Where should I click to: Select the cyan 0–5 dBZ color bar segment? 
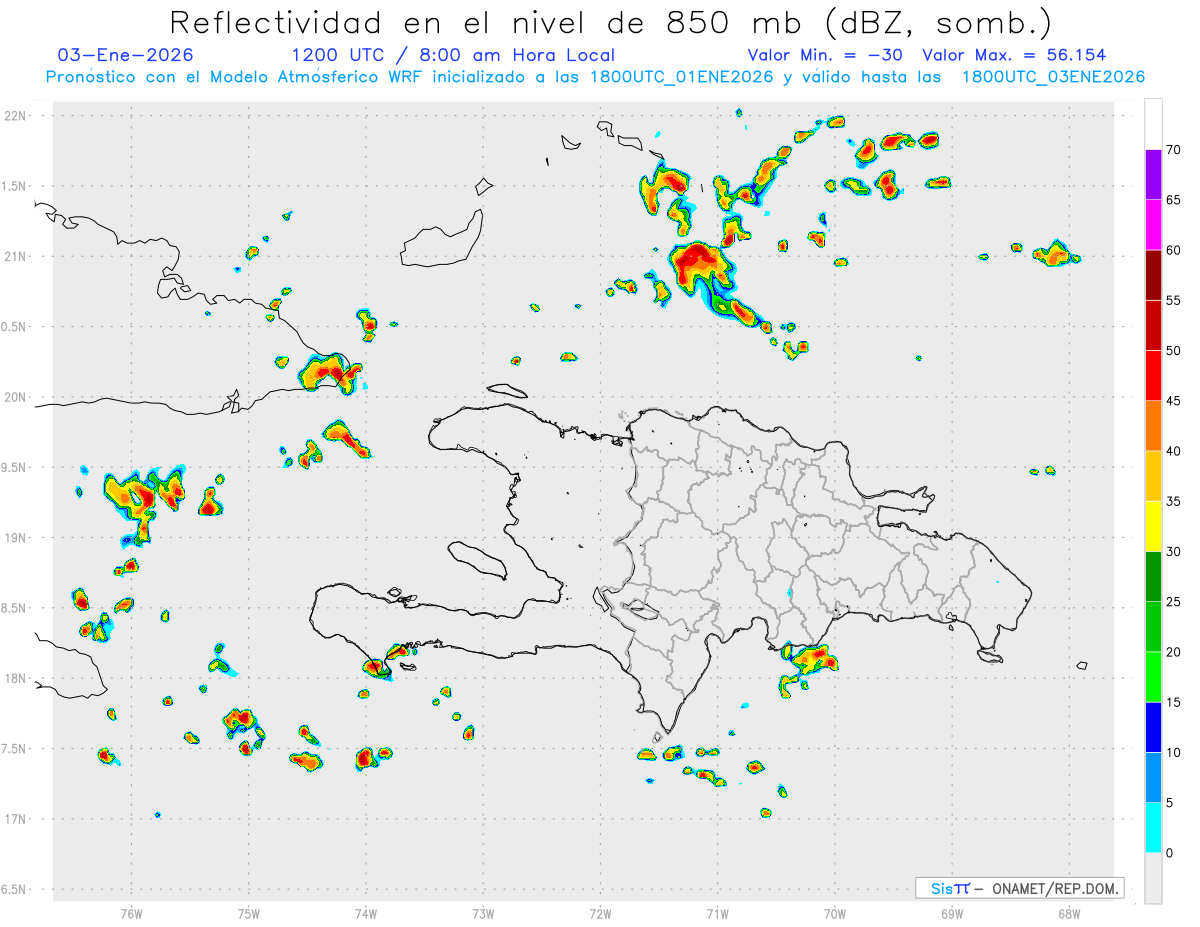[x=1153, y=828]
